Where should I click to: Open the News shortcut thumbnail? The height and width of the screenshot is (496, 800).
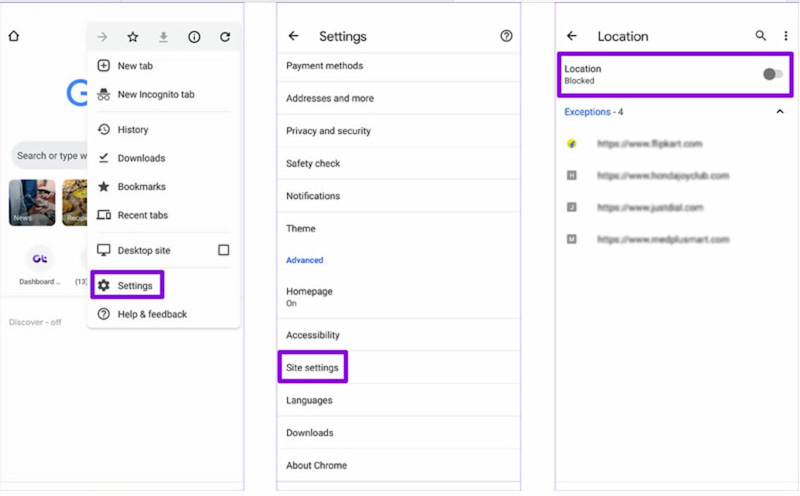click(32, 202)
